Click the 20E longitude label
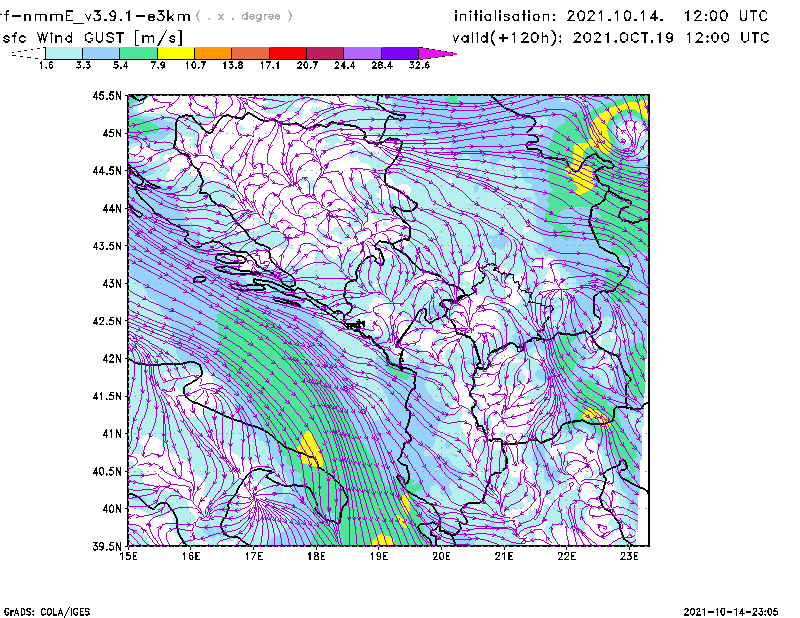The height and width of the screenshot is (618, 800). coord(441,556)
